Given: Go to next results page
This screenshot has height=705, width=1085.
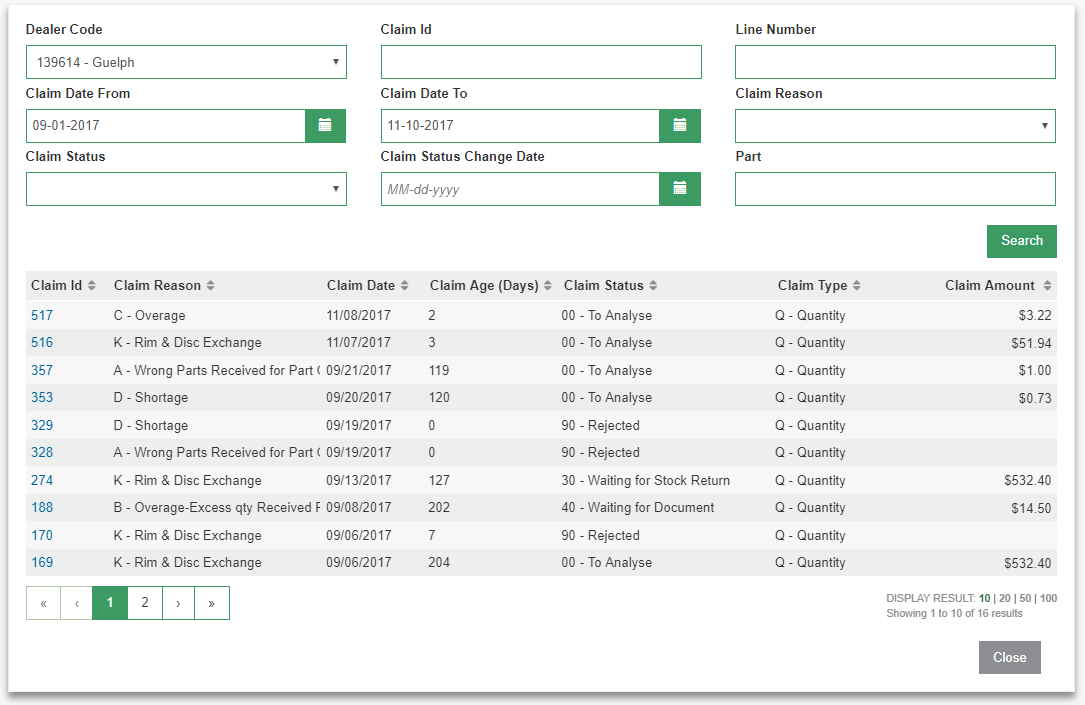Looking at the screenshot, I should (x=179, y=603).
